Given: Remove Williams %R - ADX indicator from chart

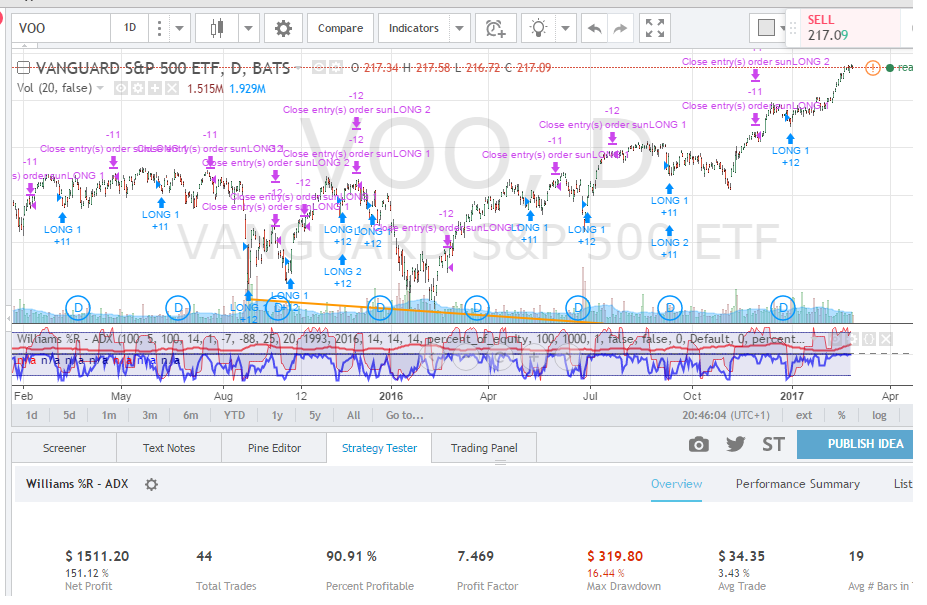Looking at the screenshot, I should pos(885,339).
